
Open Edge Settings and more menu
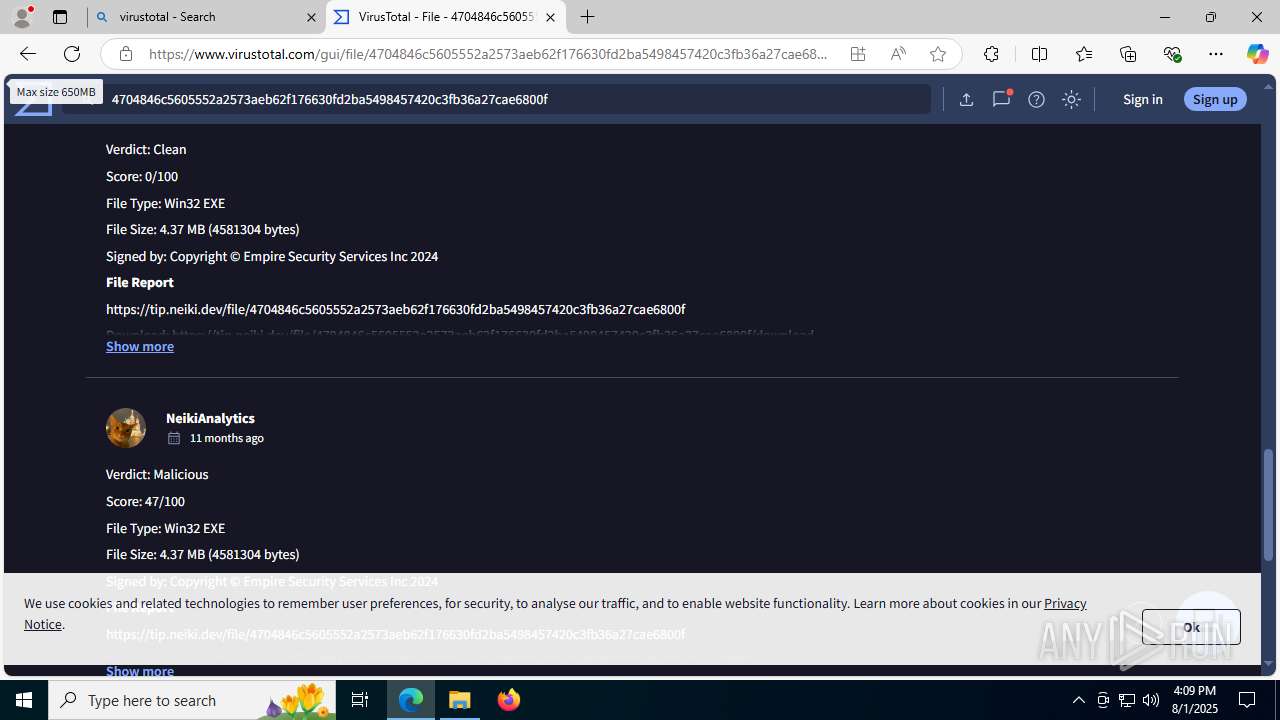point(1216,54)
